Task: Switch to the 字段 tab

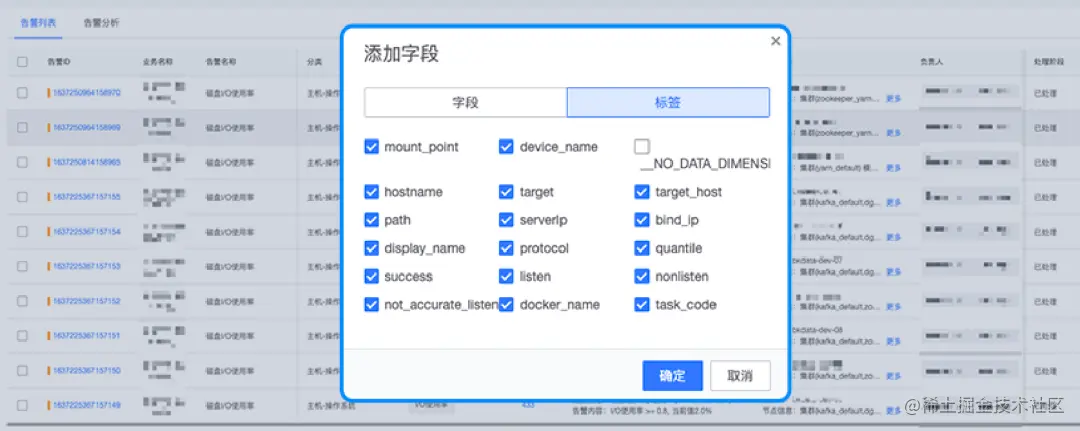Action: coord(466,103)
